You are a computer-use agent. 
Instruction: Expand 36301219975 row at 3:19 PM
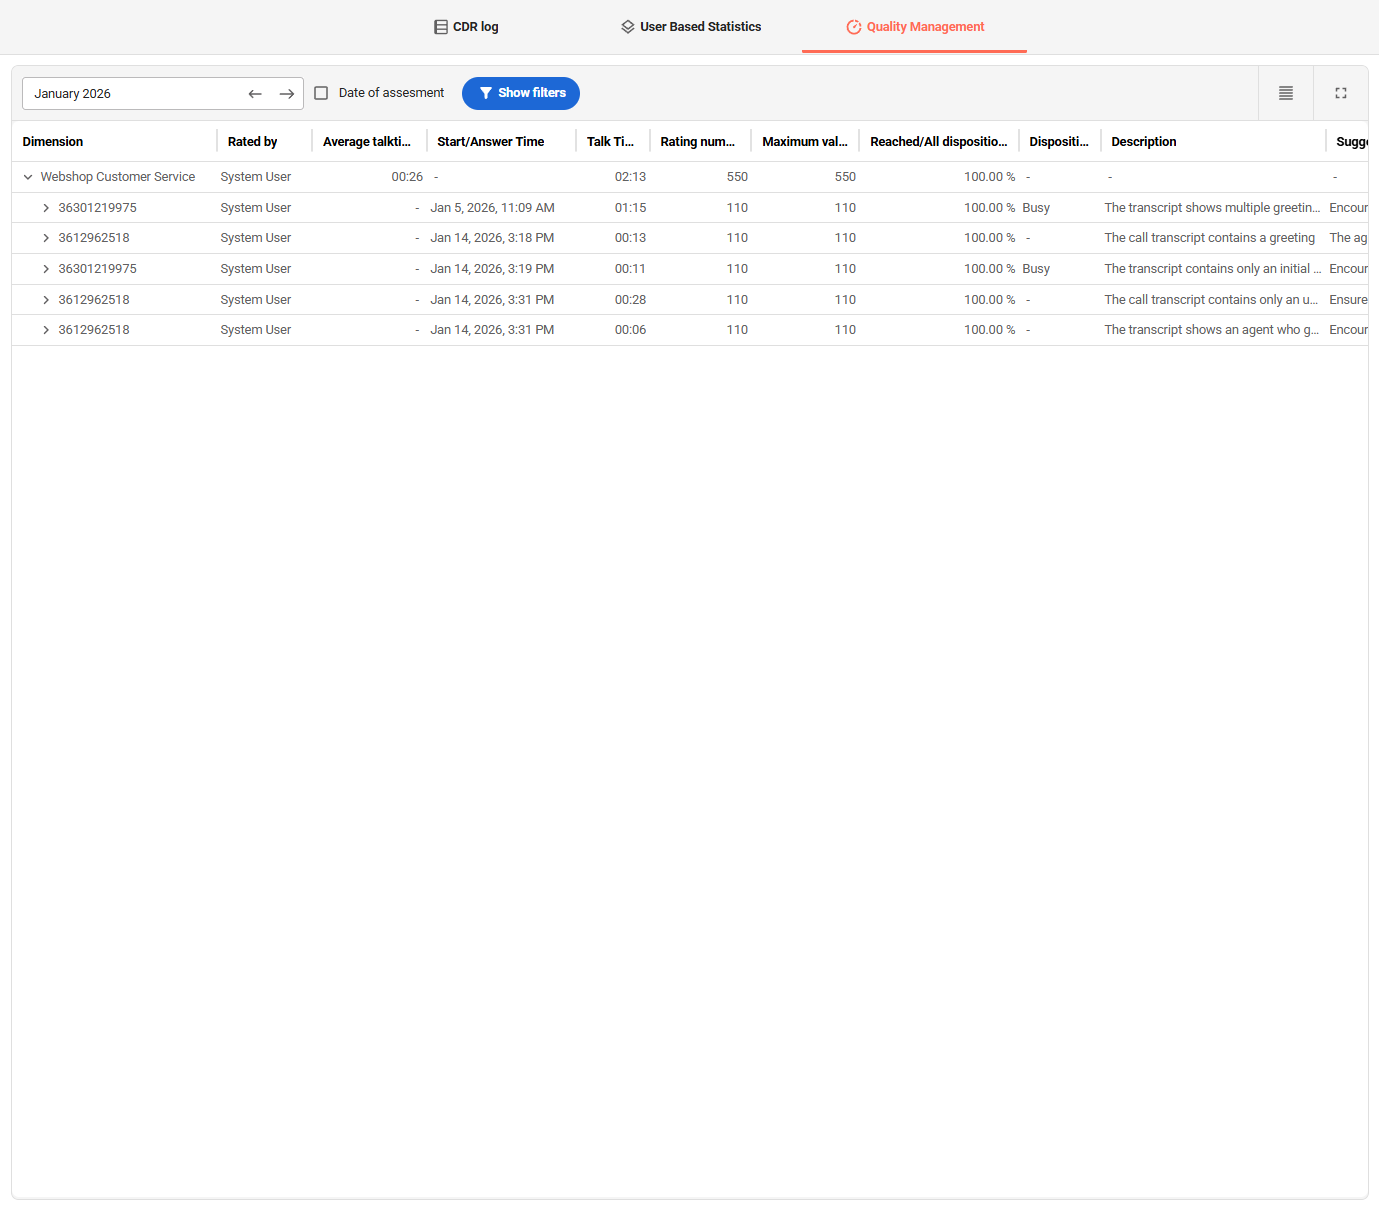tap(46, 269)
